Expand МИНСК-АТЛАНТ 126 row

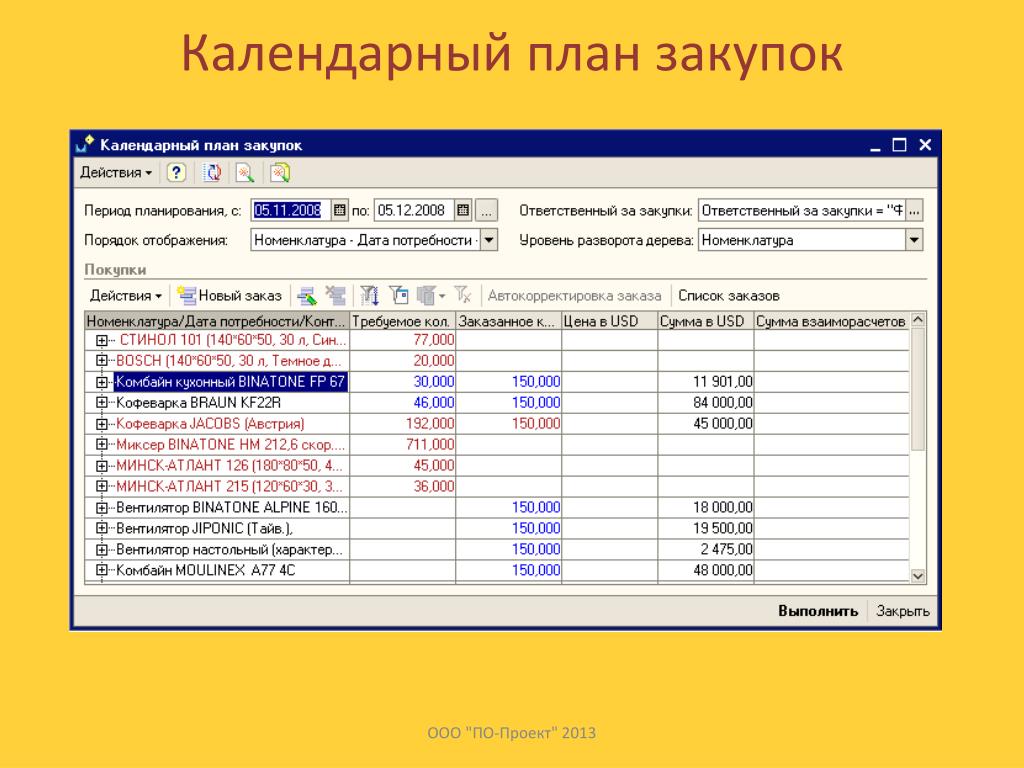pyautogui.click(x=101, y=466)
